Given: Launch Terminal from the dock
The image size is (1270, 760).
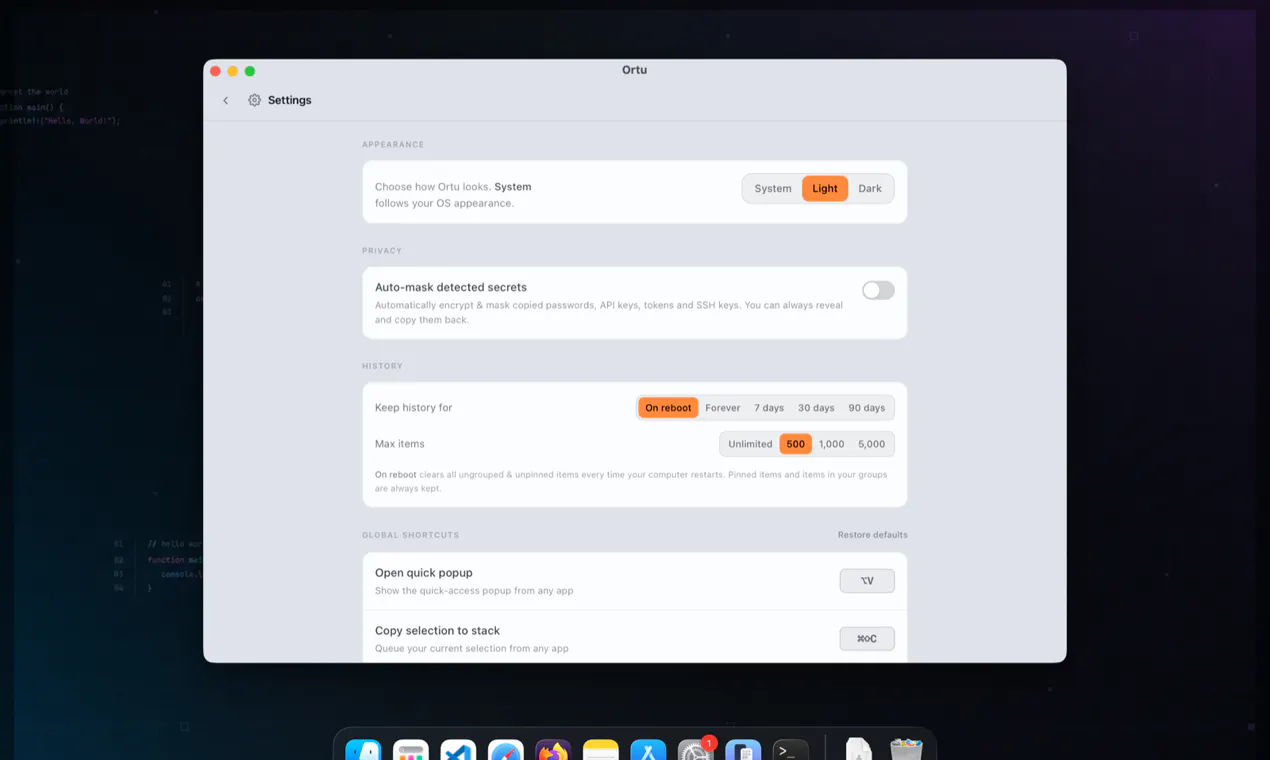Looking at the screenshot, I should (791, 751).
